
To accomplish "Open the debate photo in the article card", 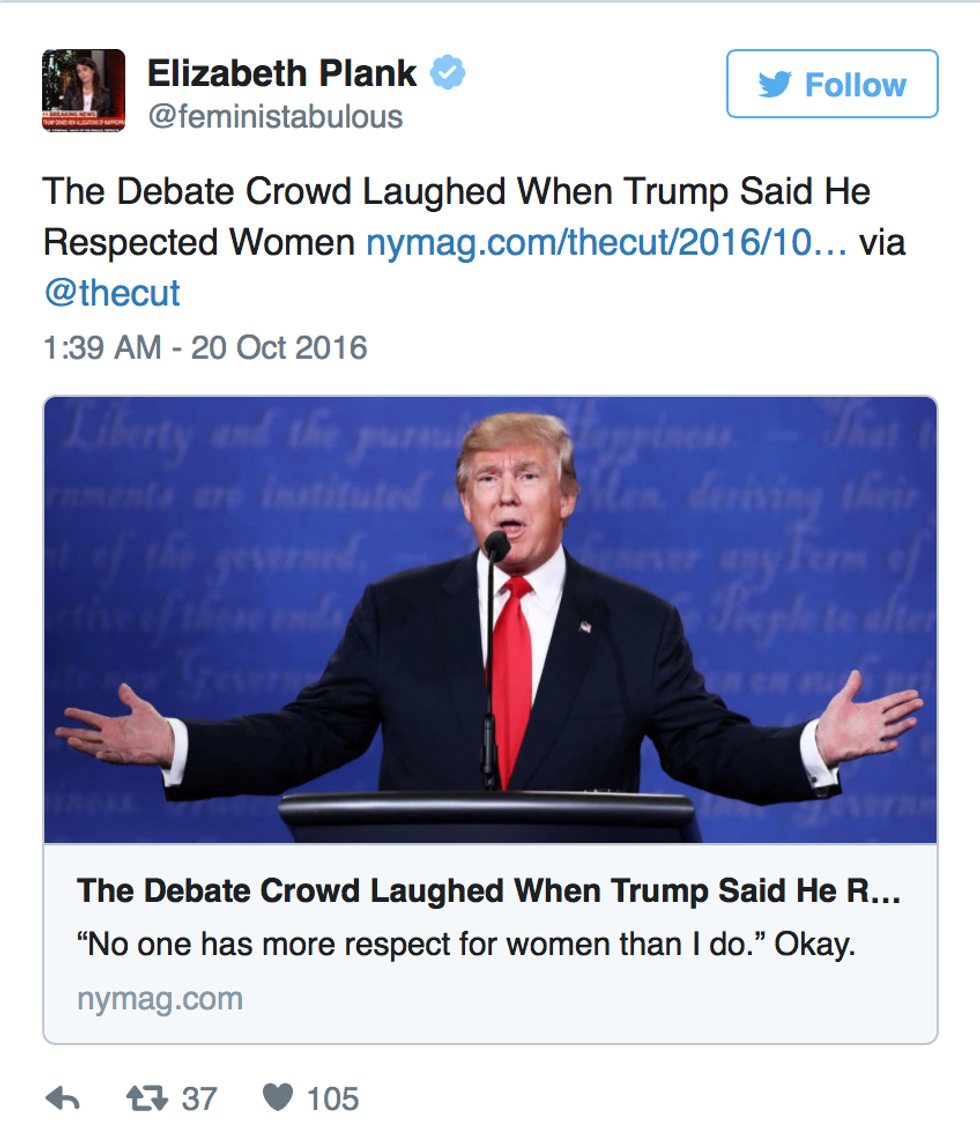I will pos(490,620).
